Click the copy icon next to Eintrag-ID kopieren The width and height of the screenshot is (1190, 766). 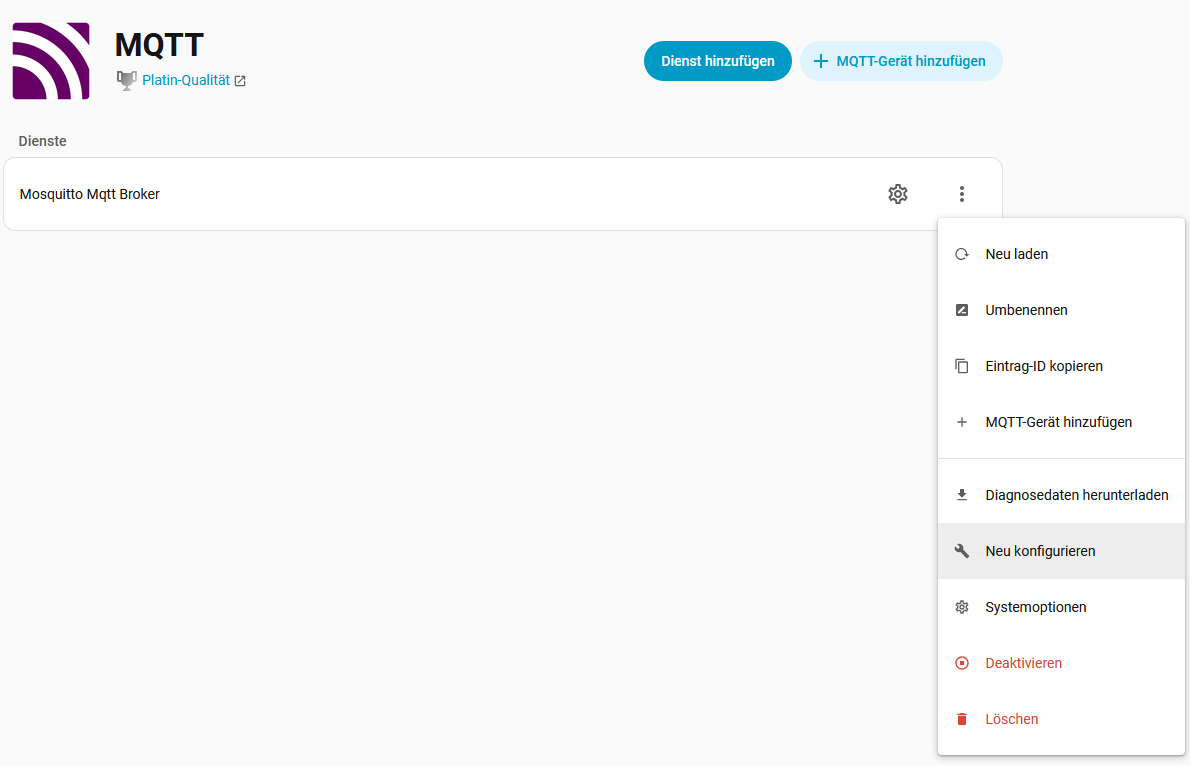coord(962,366)
